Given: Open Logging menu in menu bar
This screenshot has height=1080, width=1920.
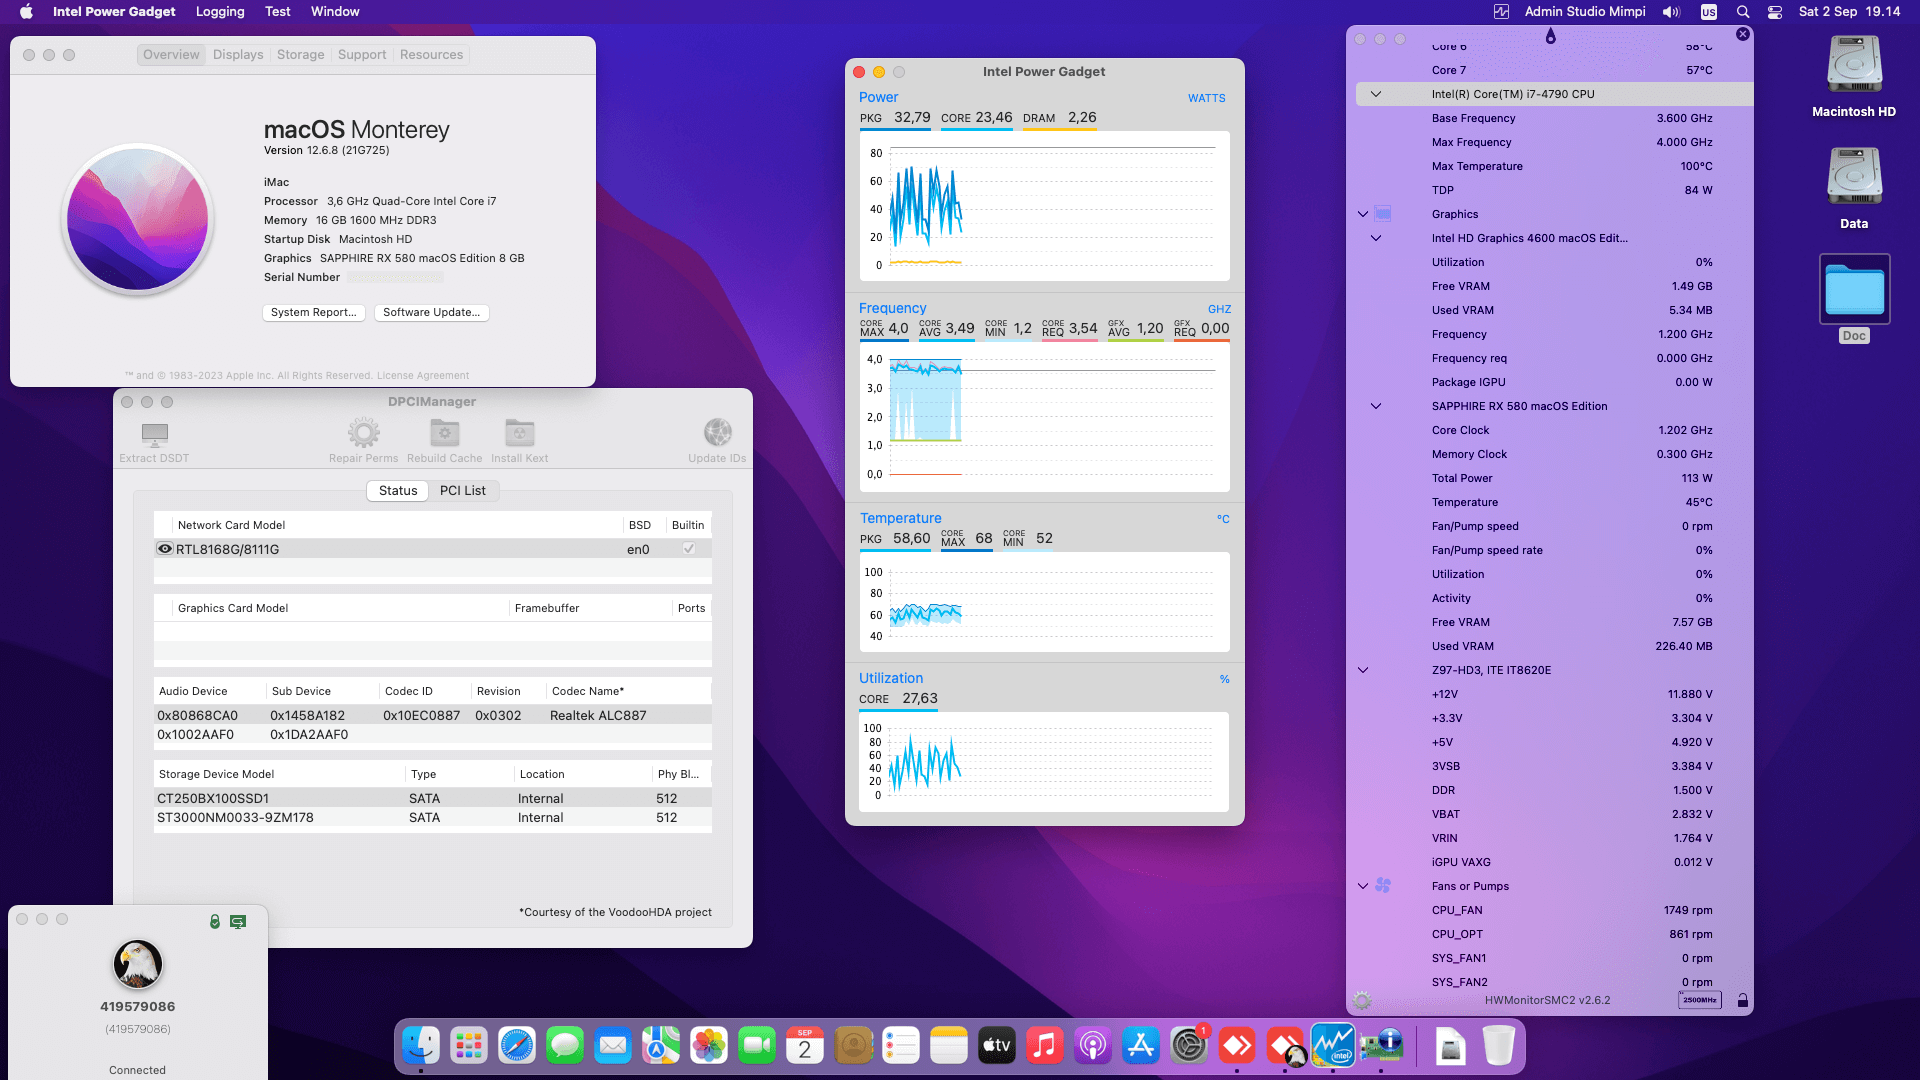Looking at the screenshot, I should [x=220, y=12].
